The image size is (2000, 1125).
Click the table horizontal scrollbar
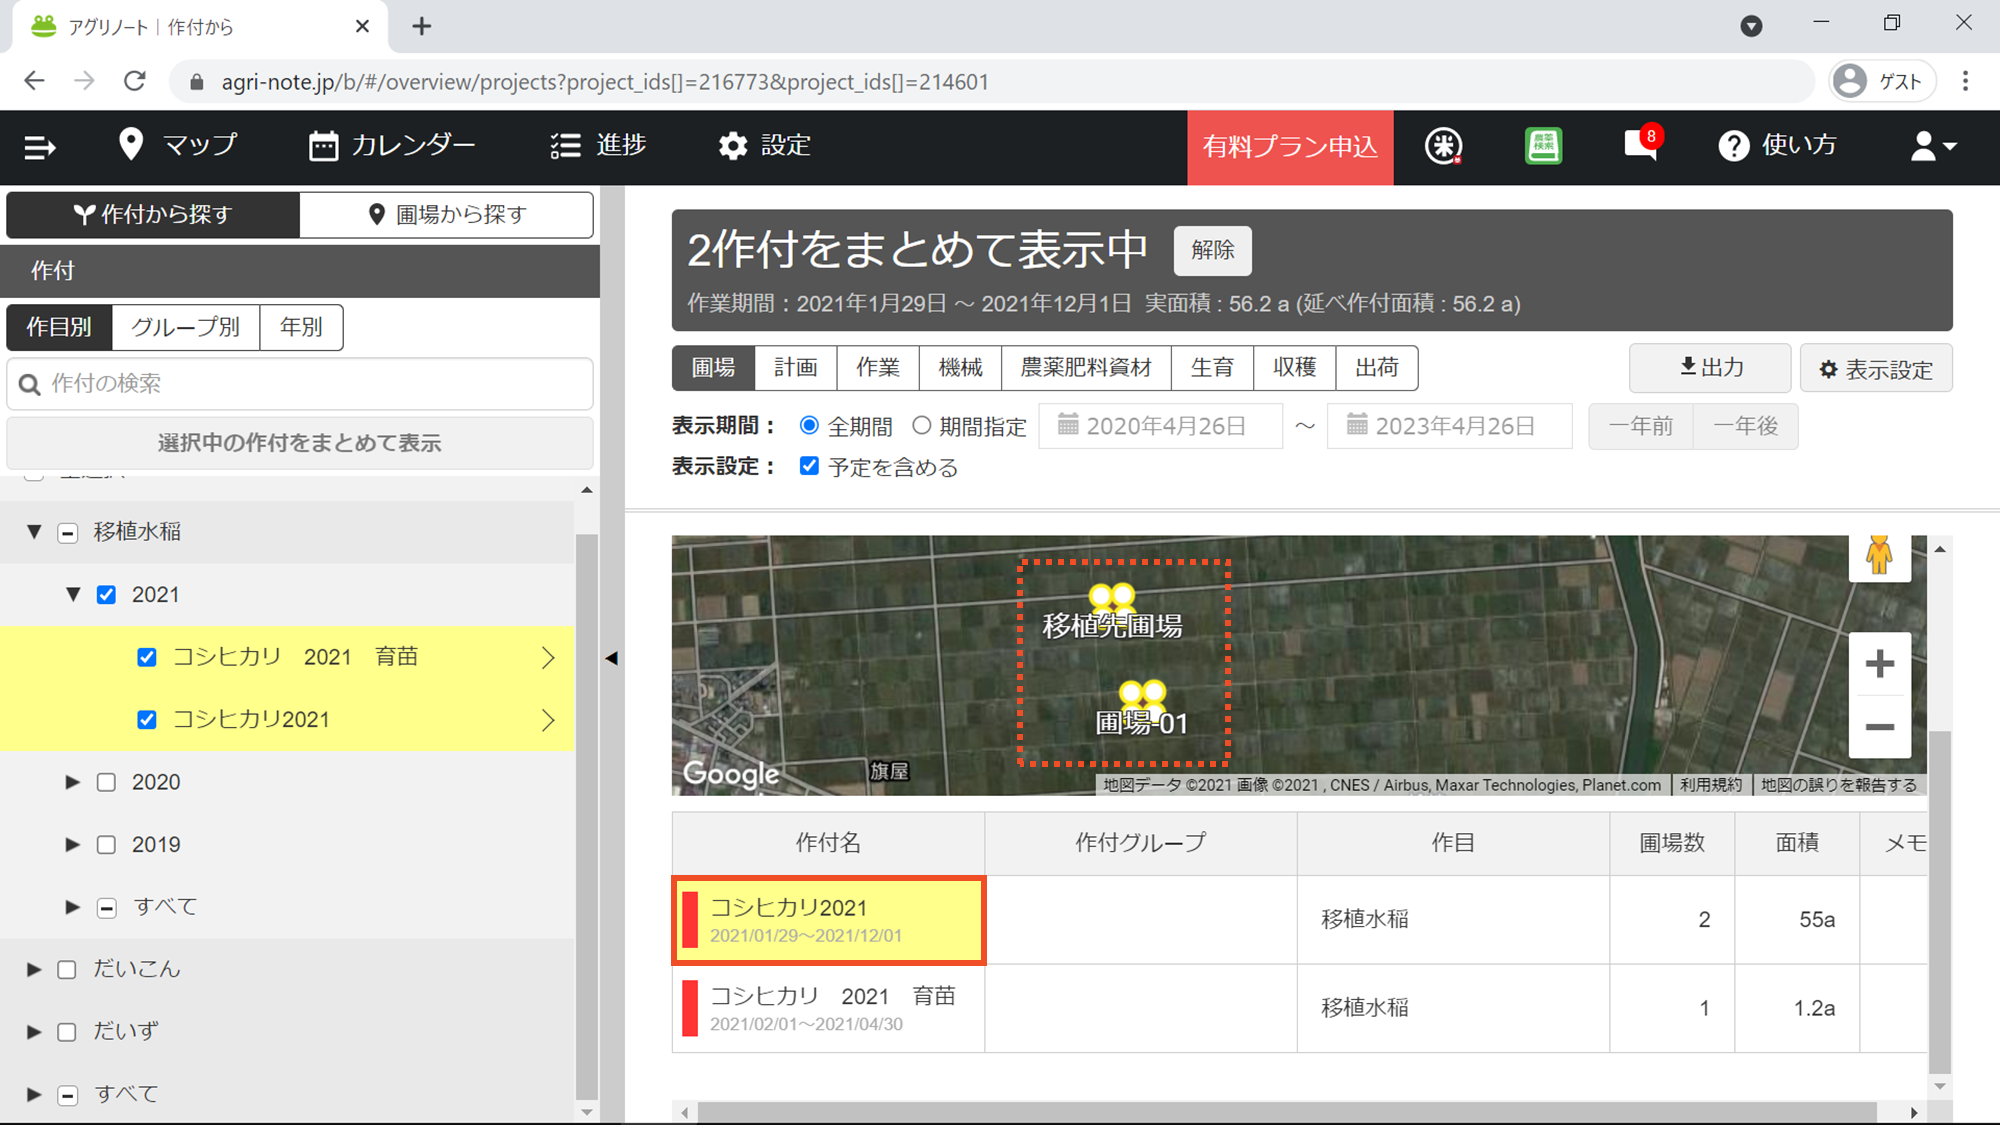tap(1286, 1112)
